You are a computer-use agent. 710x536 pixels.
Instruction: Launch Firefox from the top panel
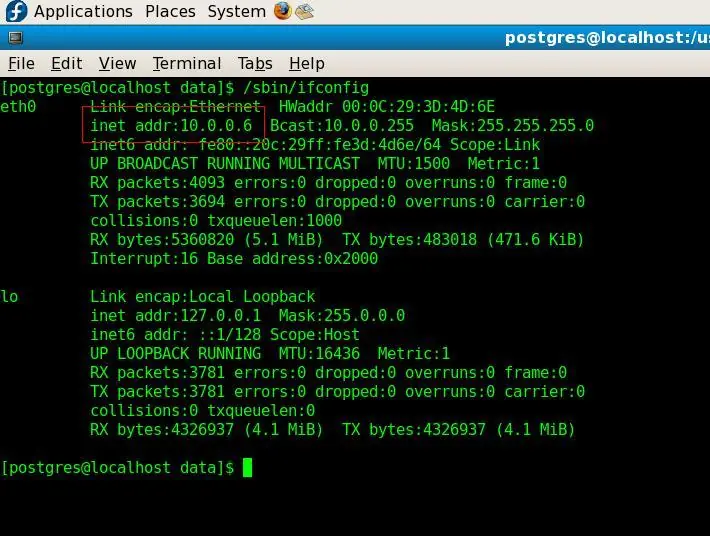click(x=283, y=12)
